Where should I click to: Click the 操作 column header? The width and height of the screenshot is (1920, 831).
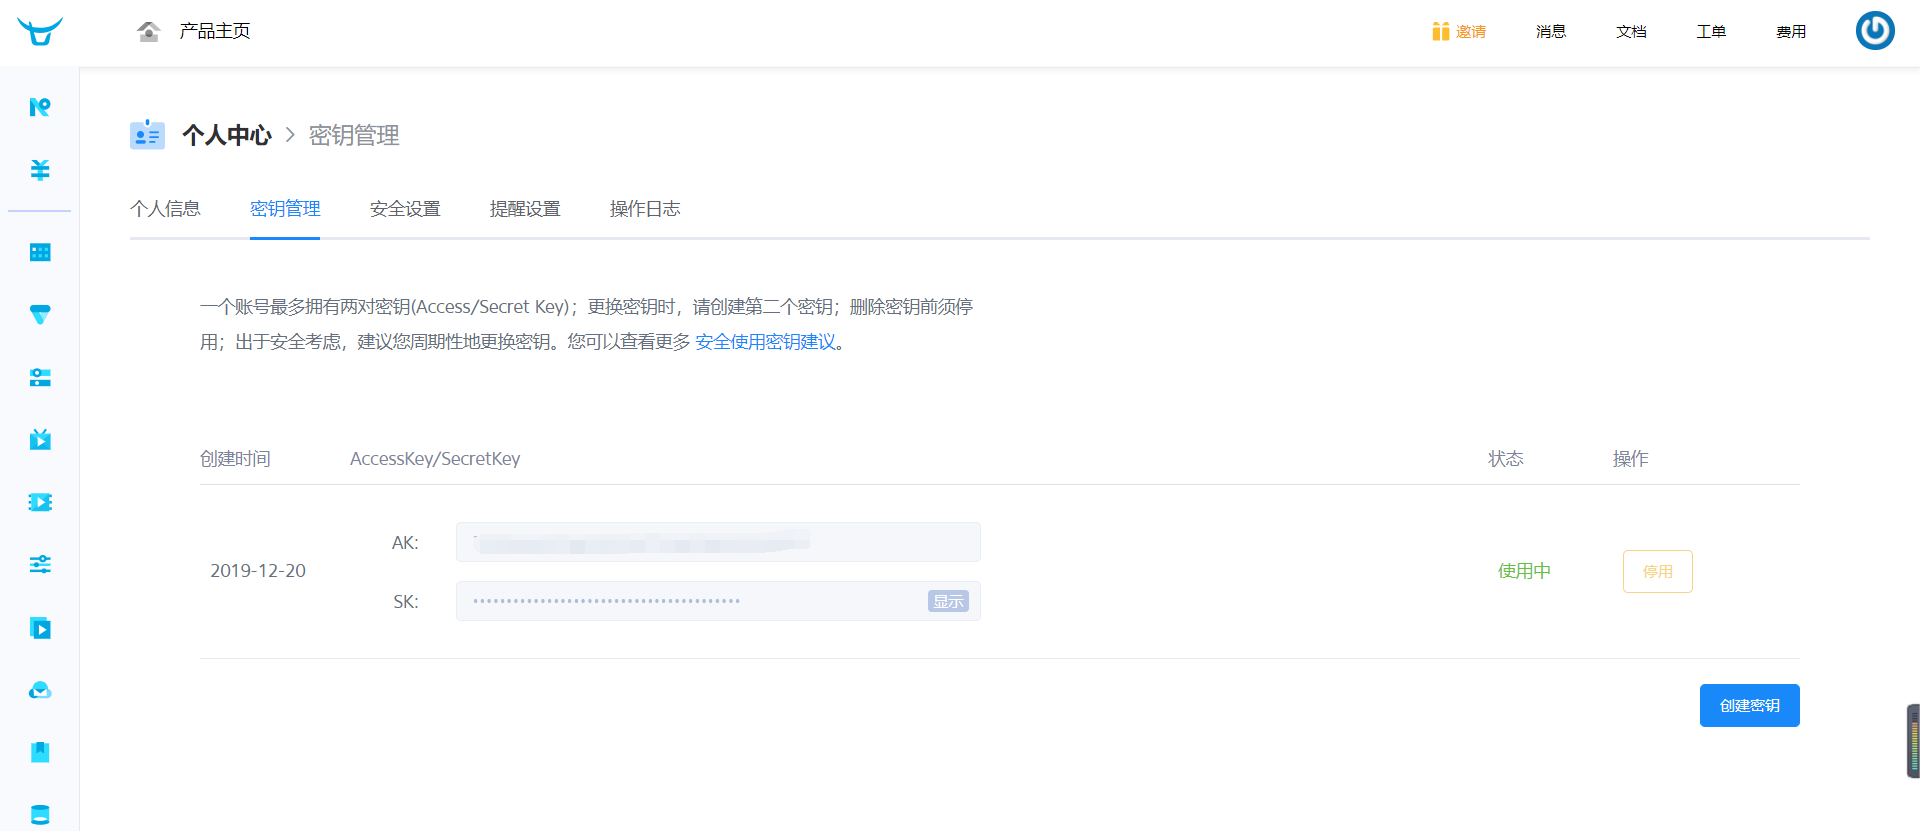[1631, 459]
